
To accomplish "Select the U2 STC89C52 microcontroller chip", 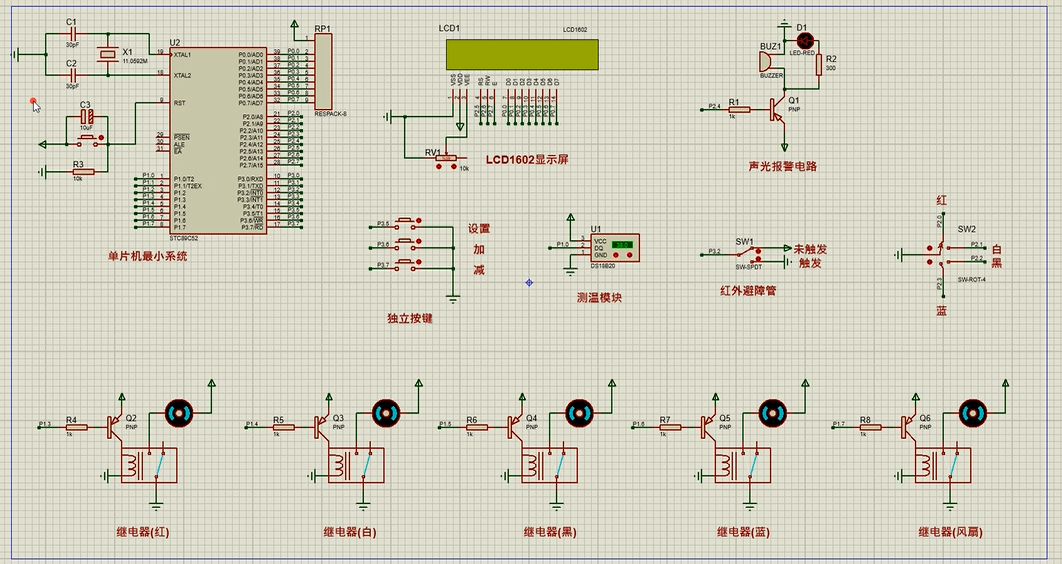I will pyautogui.click(x=218, y=141).
